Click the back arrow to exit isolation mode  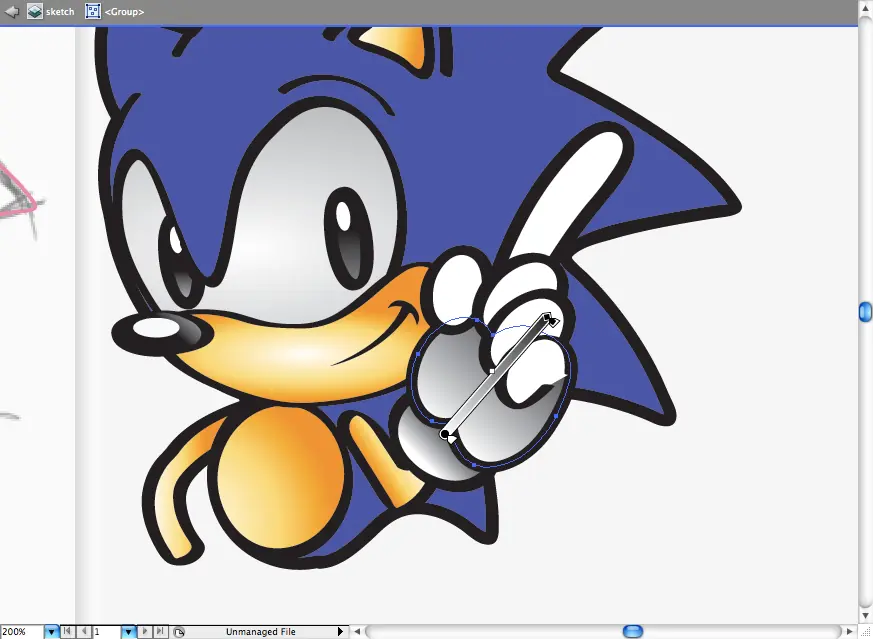[12, 11]
